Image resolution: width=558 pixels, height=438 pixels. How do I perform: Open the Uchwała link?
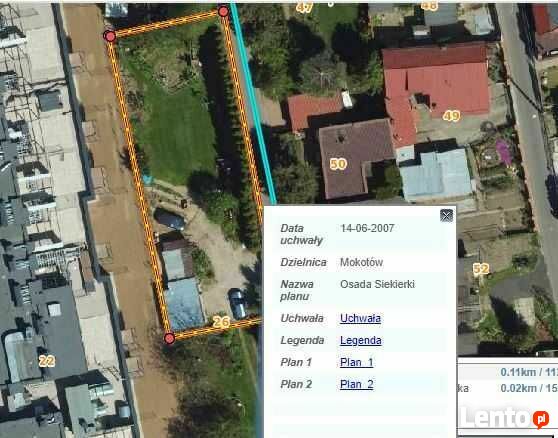[360, 318]
